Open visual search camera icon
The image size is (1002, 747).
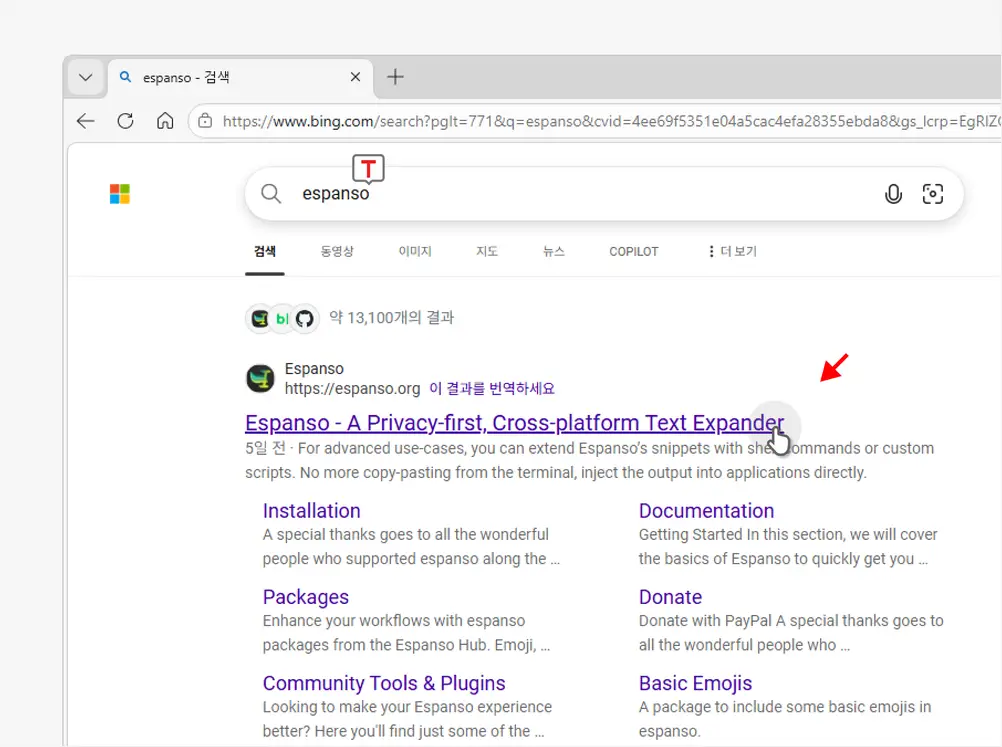pyautogui.click(x=933, y=194)
